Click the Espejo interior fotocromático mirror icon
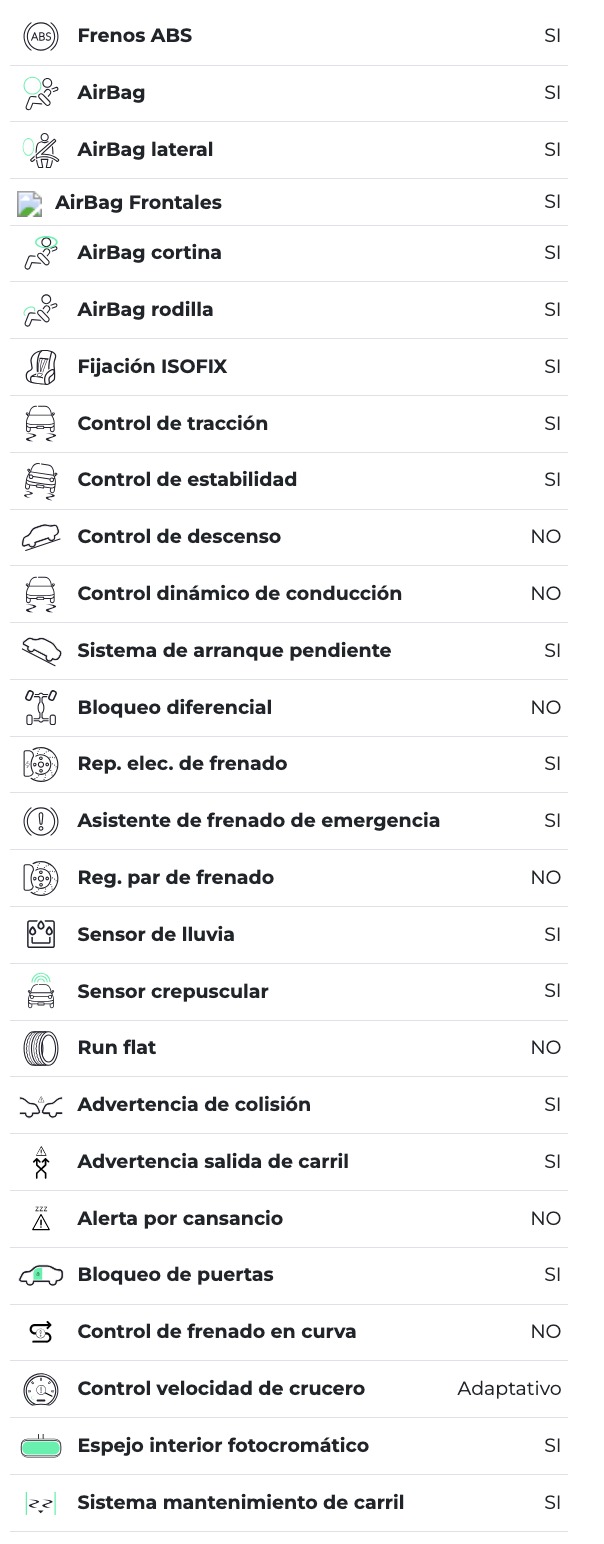This screenshot has height=1544, width=604. 40,1445
